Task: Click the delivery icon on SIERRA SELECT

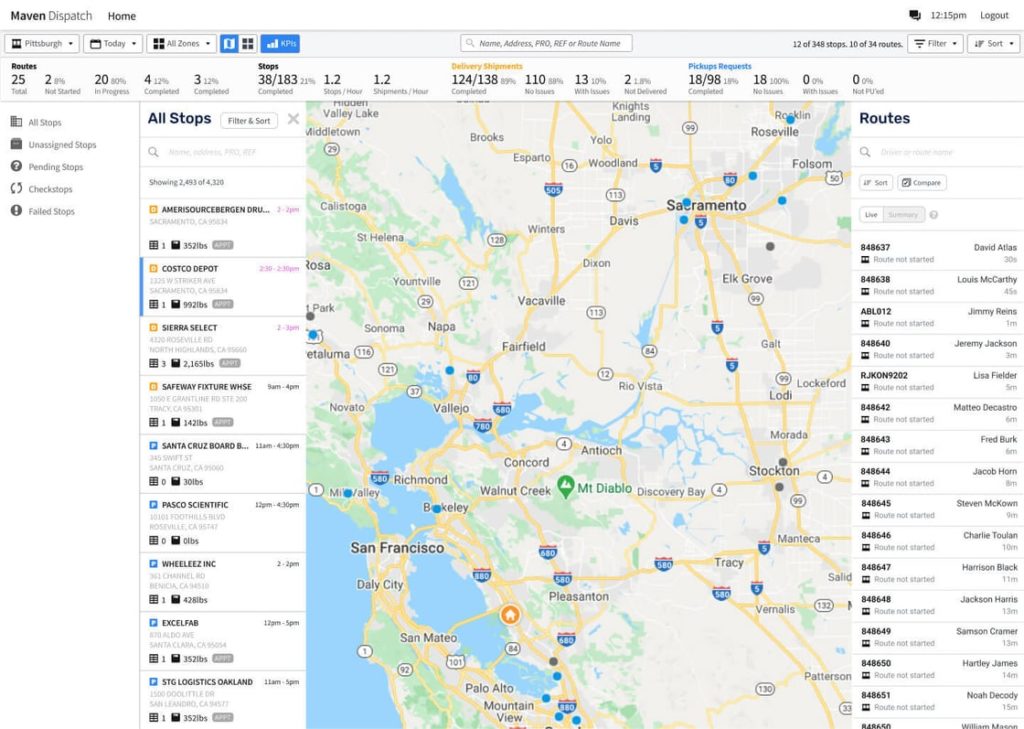Action: (153, 327)
